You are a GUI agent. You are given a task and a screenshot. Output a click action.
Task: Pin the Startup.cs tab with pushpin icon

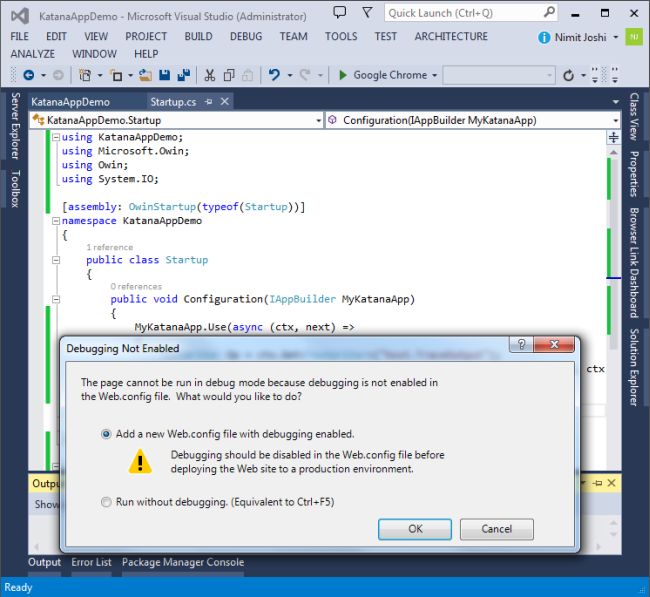(x=209, y=102)
